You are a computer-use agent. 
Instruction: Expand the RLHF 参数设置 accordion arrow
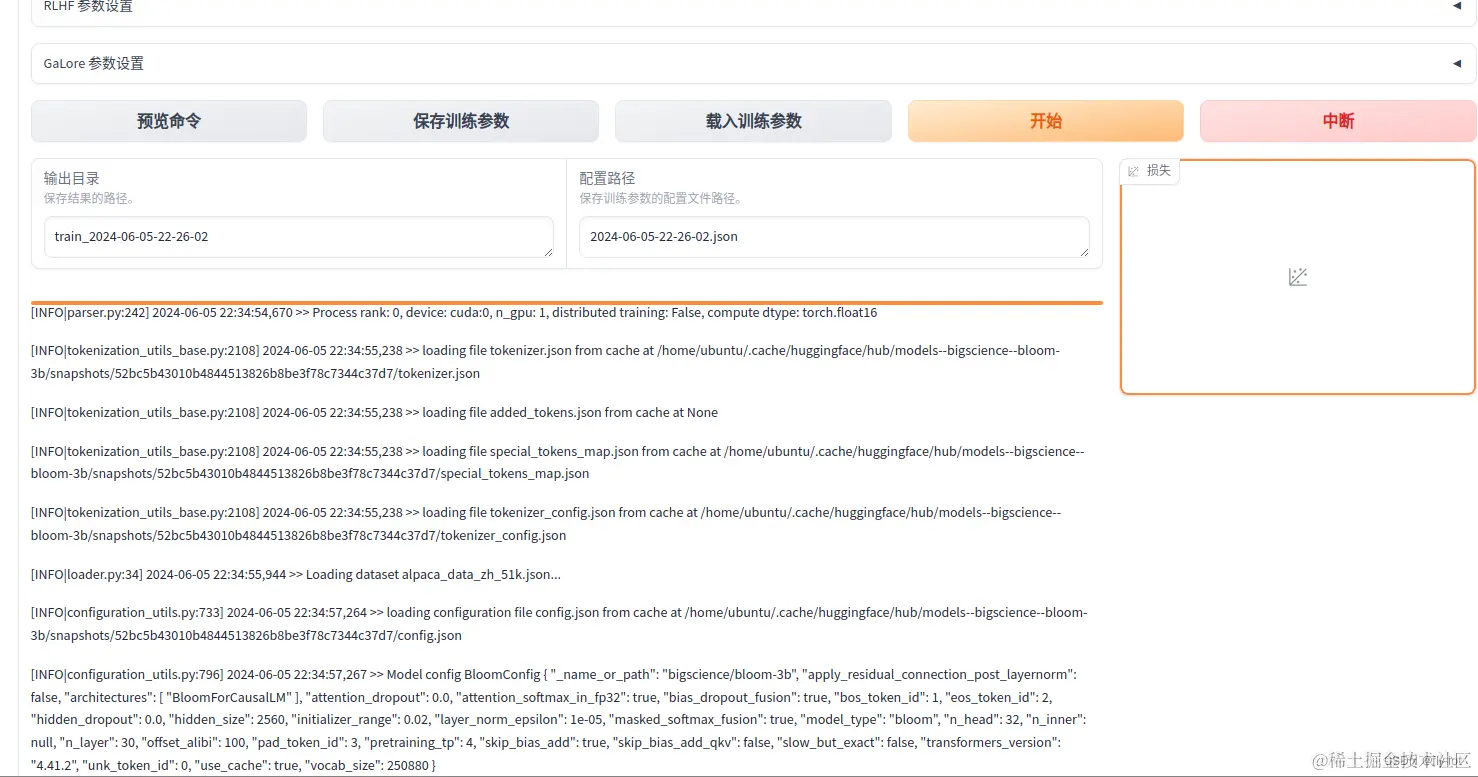tap(1456, 6)
